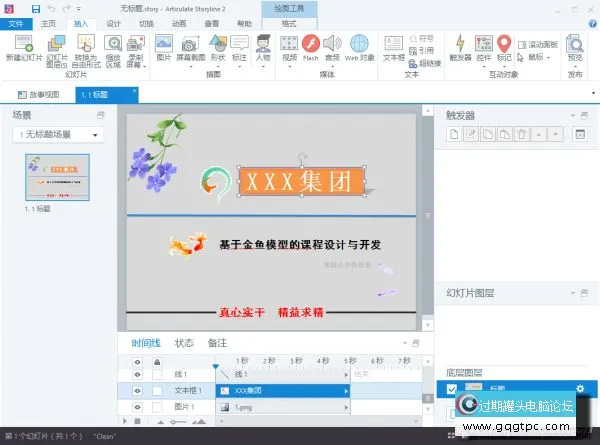
Task: Click the 新建幻灯片 (new slide) icon
Action: click(19, 46)
